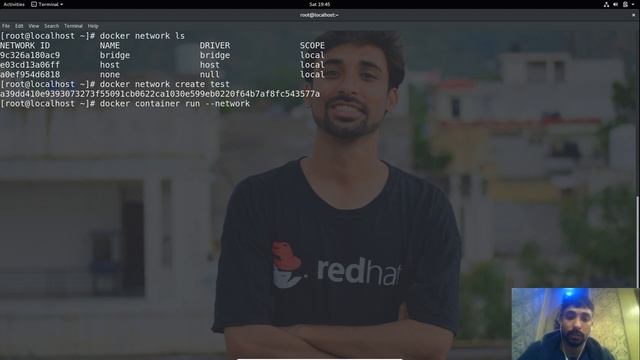Open the View menu

(x=34, y=26)
